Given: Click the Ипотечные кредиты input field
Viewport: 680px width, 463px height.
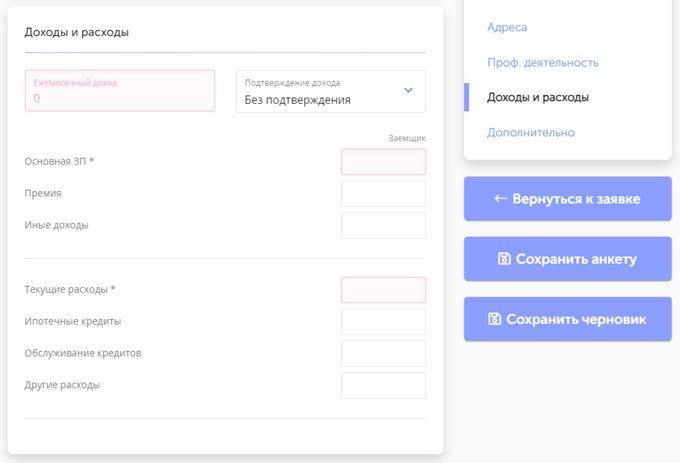Looking at the screenshot, I should pyautogui.click(x=383, y=322).
